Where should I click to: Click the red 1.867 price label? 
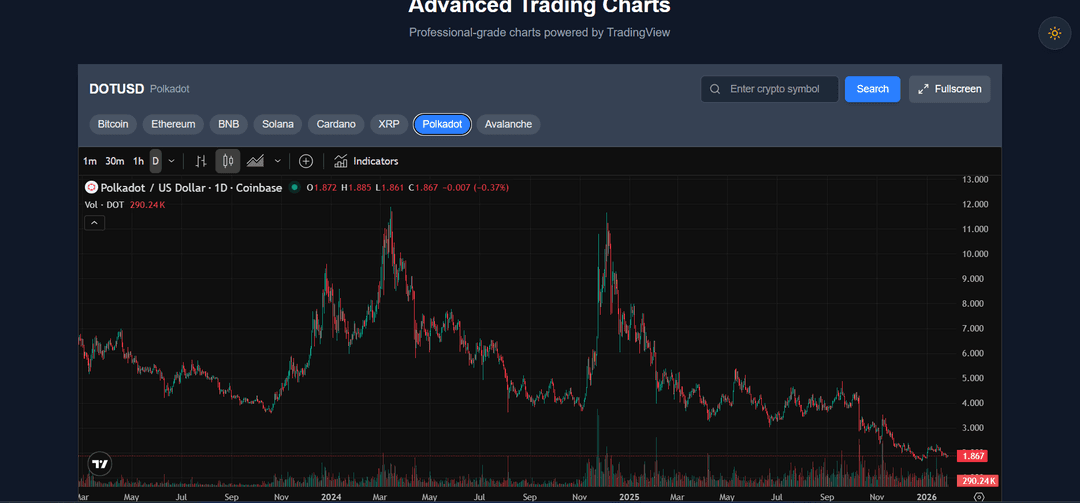[972, 456]
